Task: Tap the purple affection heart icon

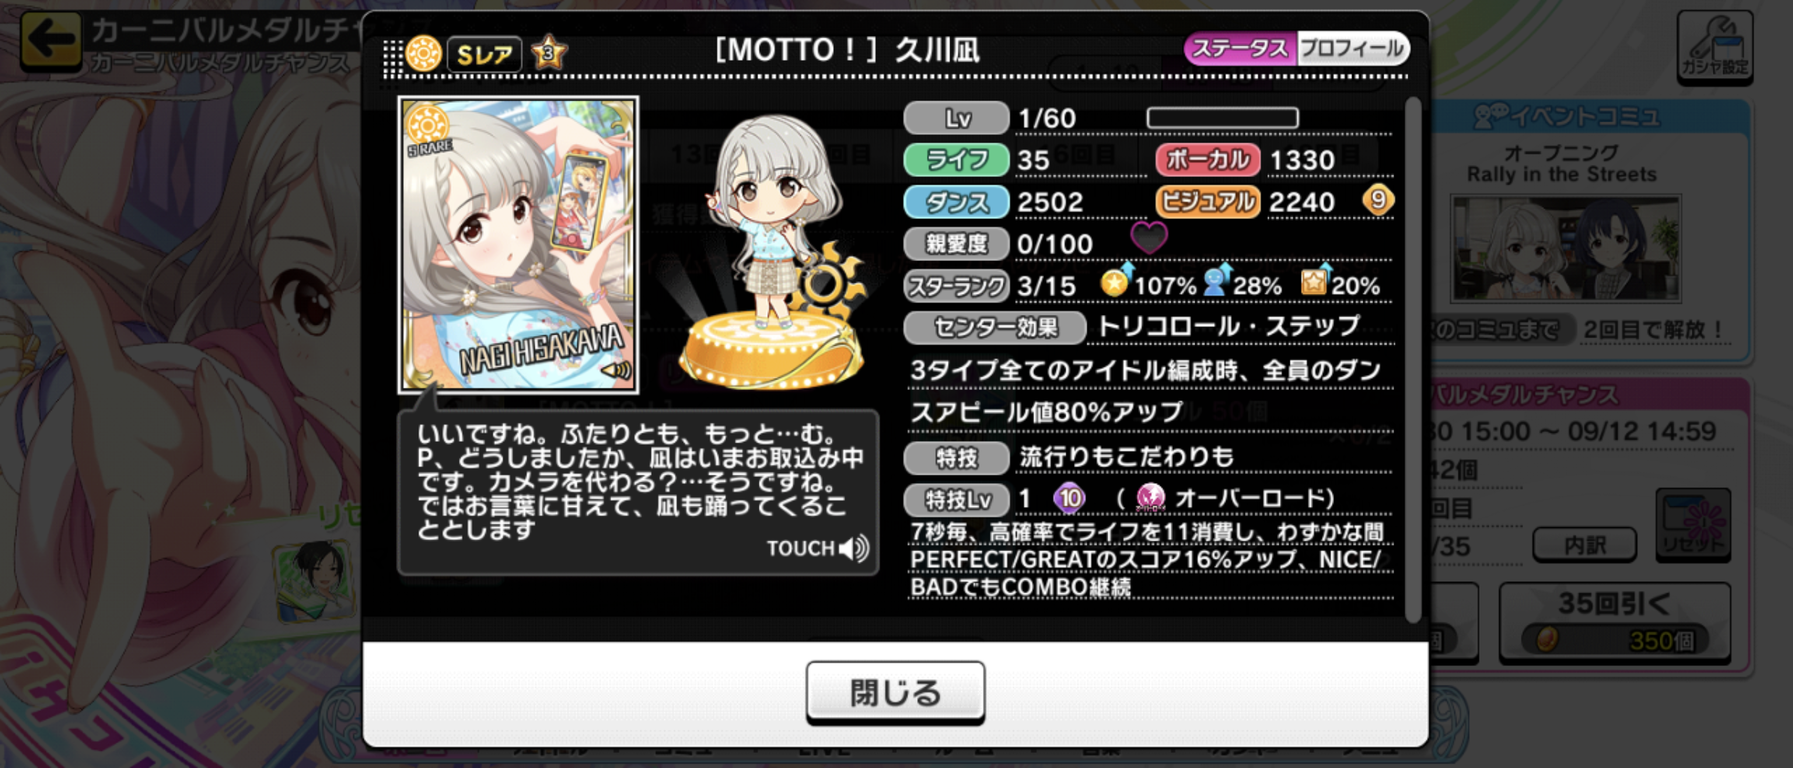Action: tap(1148, 238)
